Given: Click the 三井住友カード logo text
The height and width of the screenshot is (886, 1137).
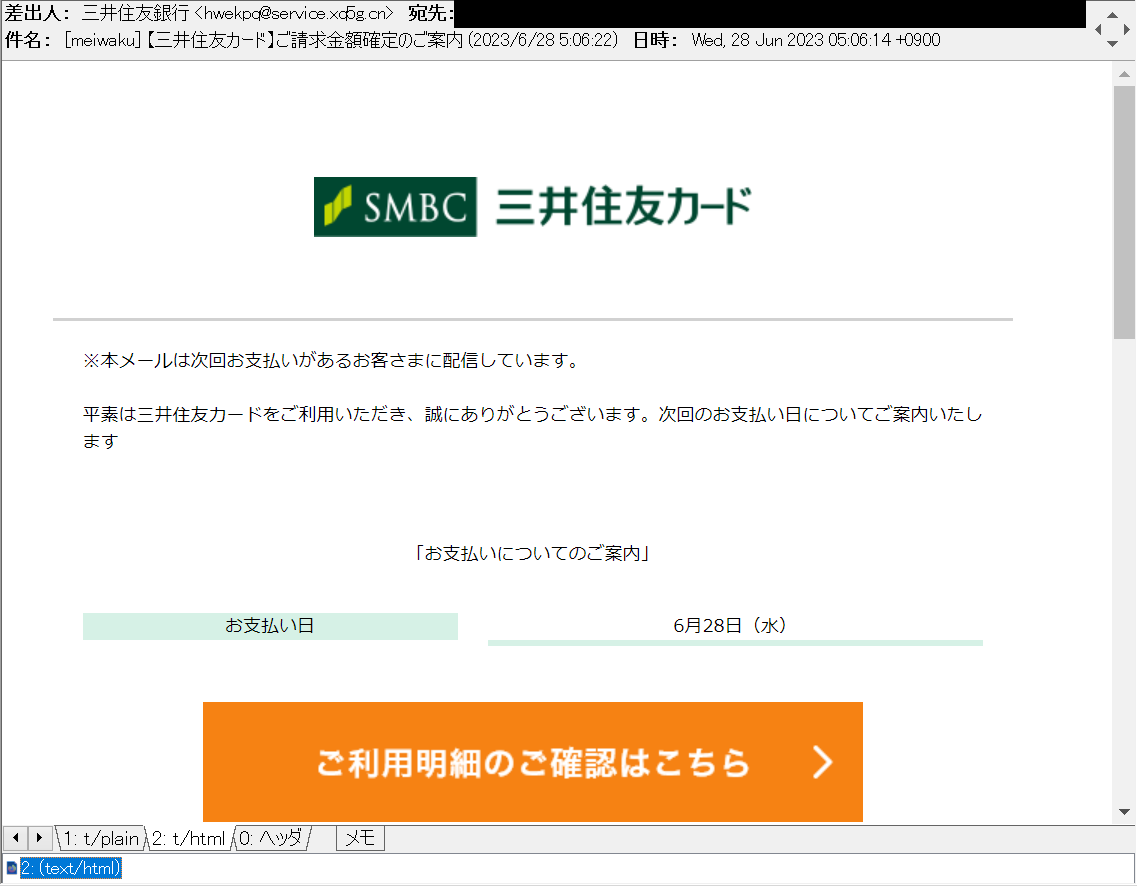Looking at the screenshot, I should coord(624,207).
